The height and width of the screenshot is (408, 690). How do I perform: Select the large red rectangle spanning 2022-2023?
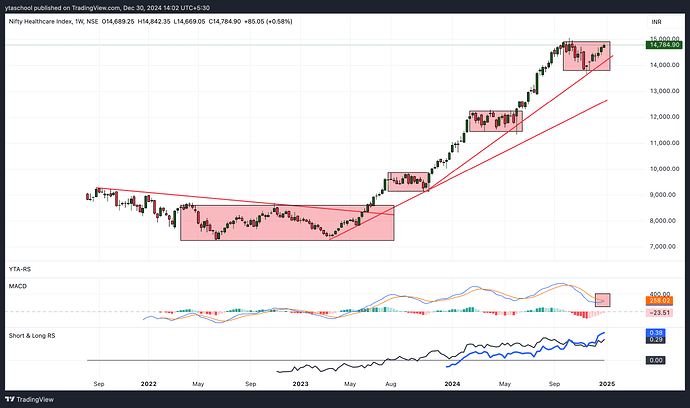(x=287, y=222)
